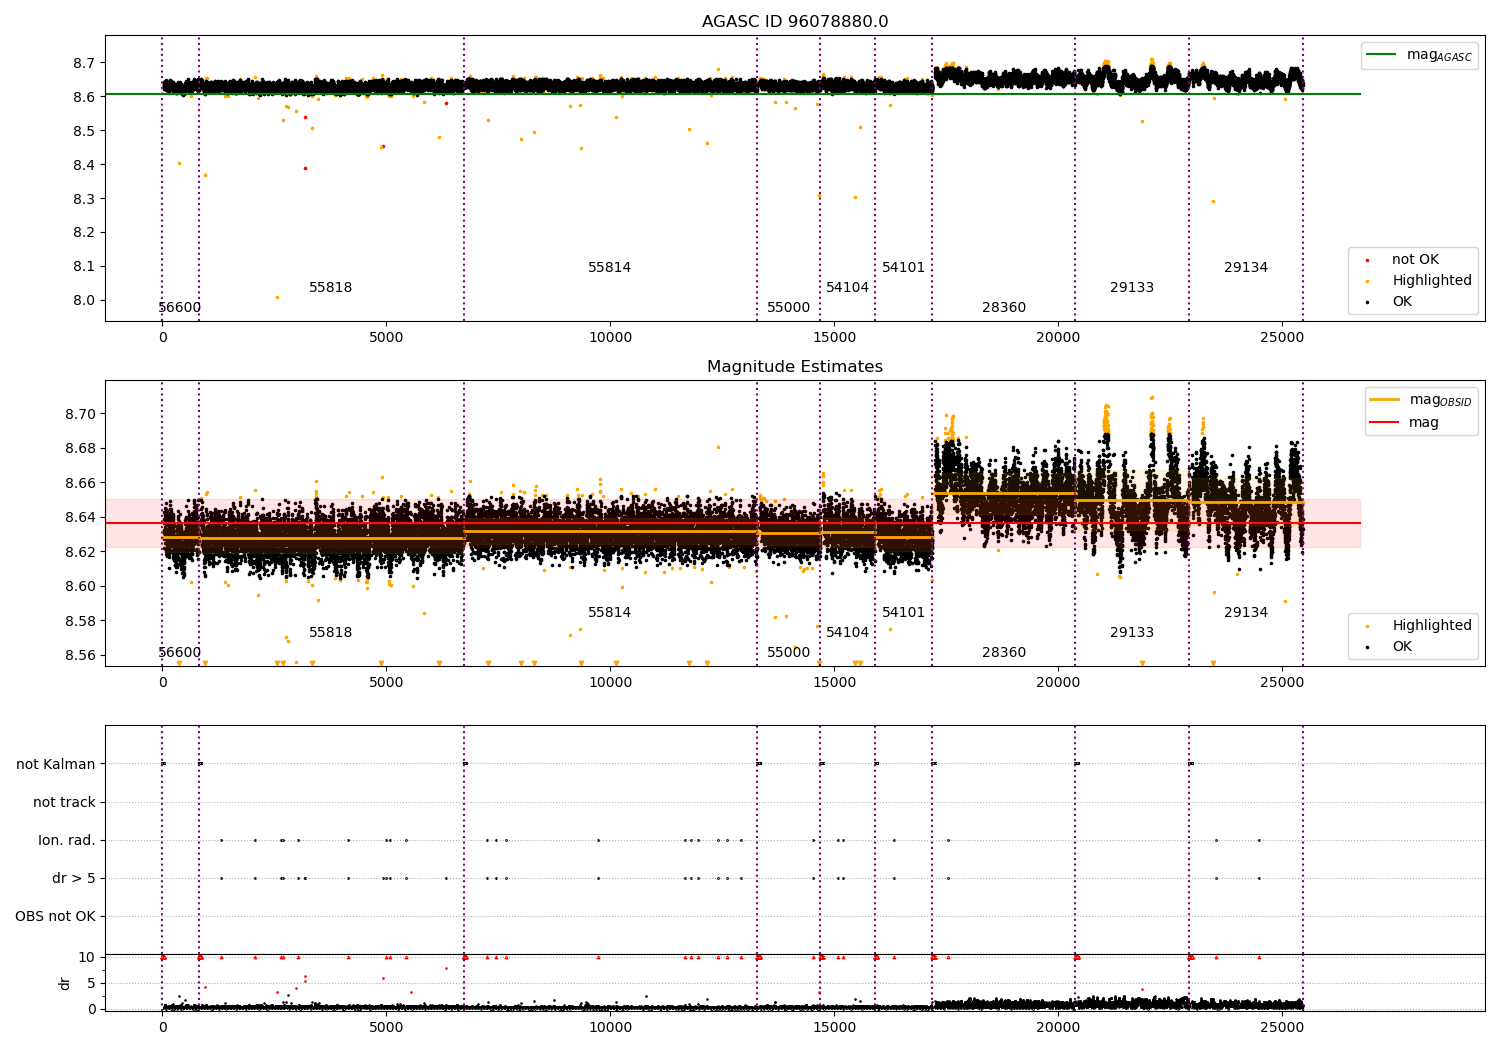The width and height of the screenshot is (1500, 1050).
Task: Click y-axis tick 8.68 in Magnitude Estimates plot
Action: (x=80, y=448)
